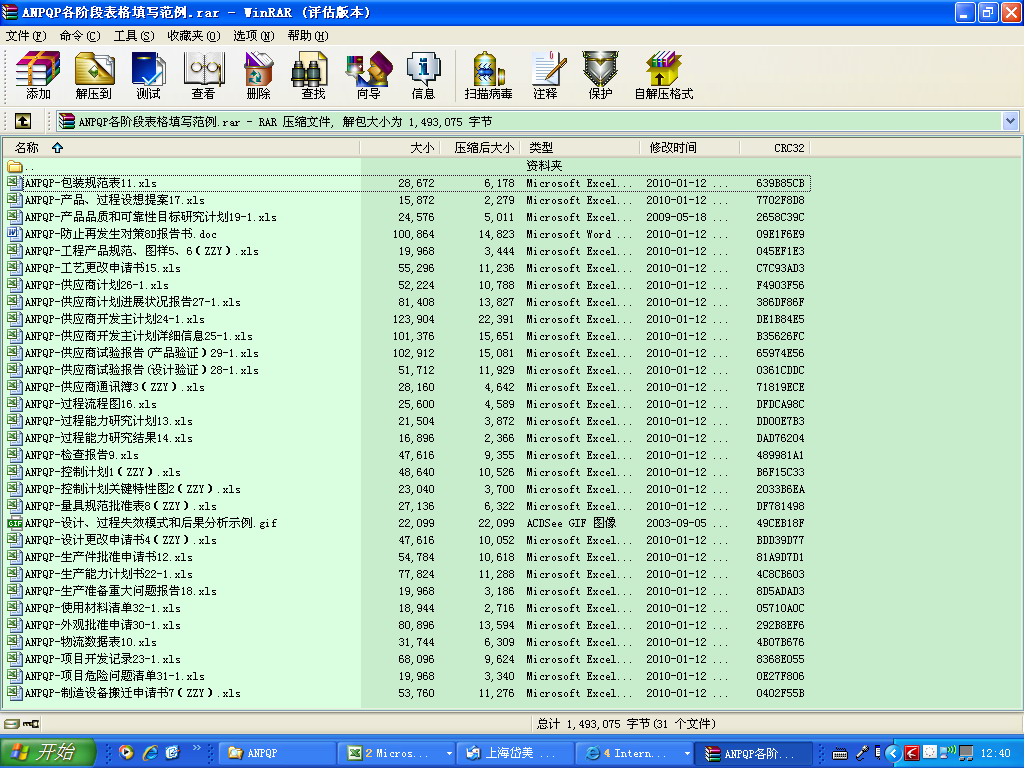
Task: Open the Microsoft Excel taskbar group
Action: 397,754
